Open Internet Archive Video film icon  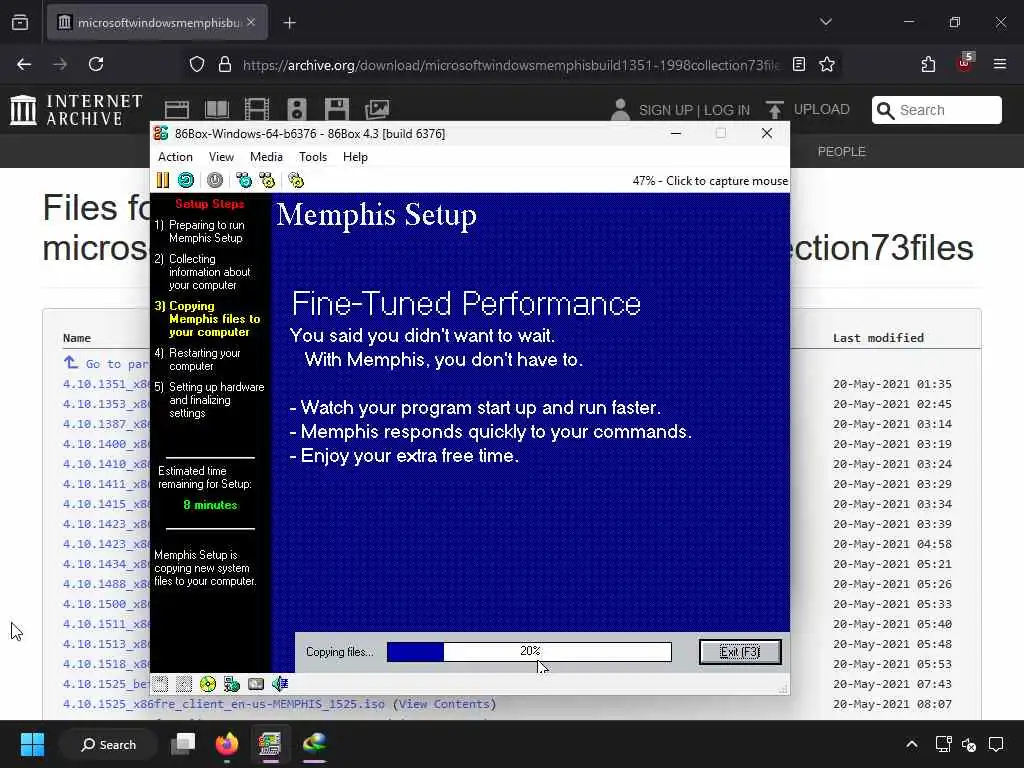tap(257, 110)
